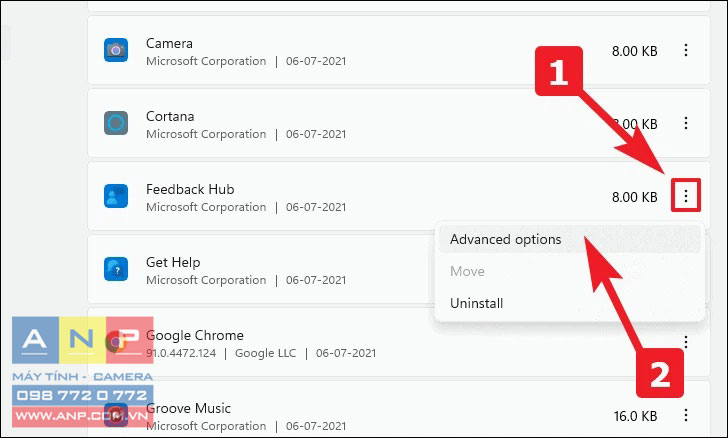Click Camera's 8.00 KB size value
This screenshot has width=728, height=438.
(634, 51)
